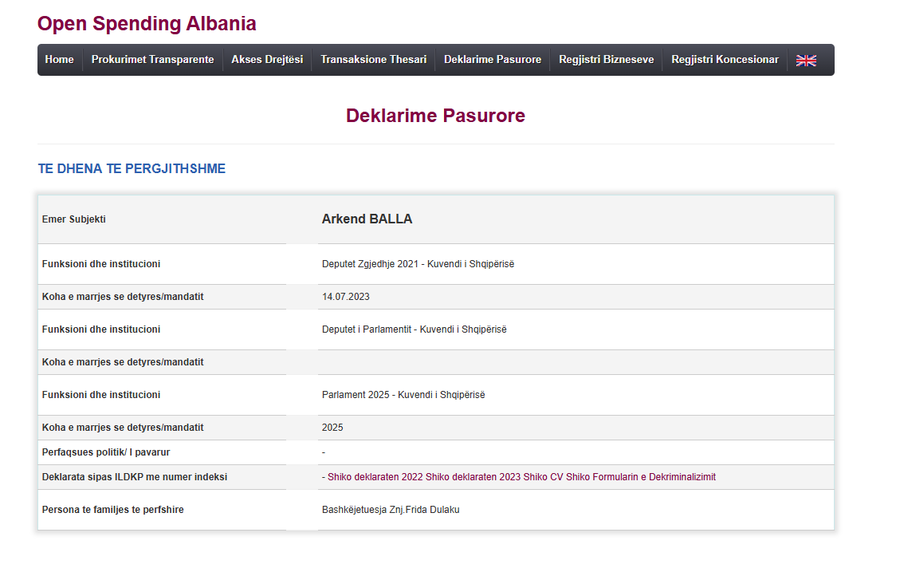Open the Home menu item
This screenshot has width=900, height=580.
59,60
